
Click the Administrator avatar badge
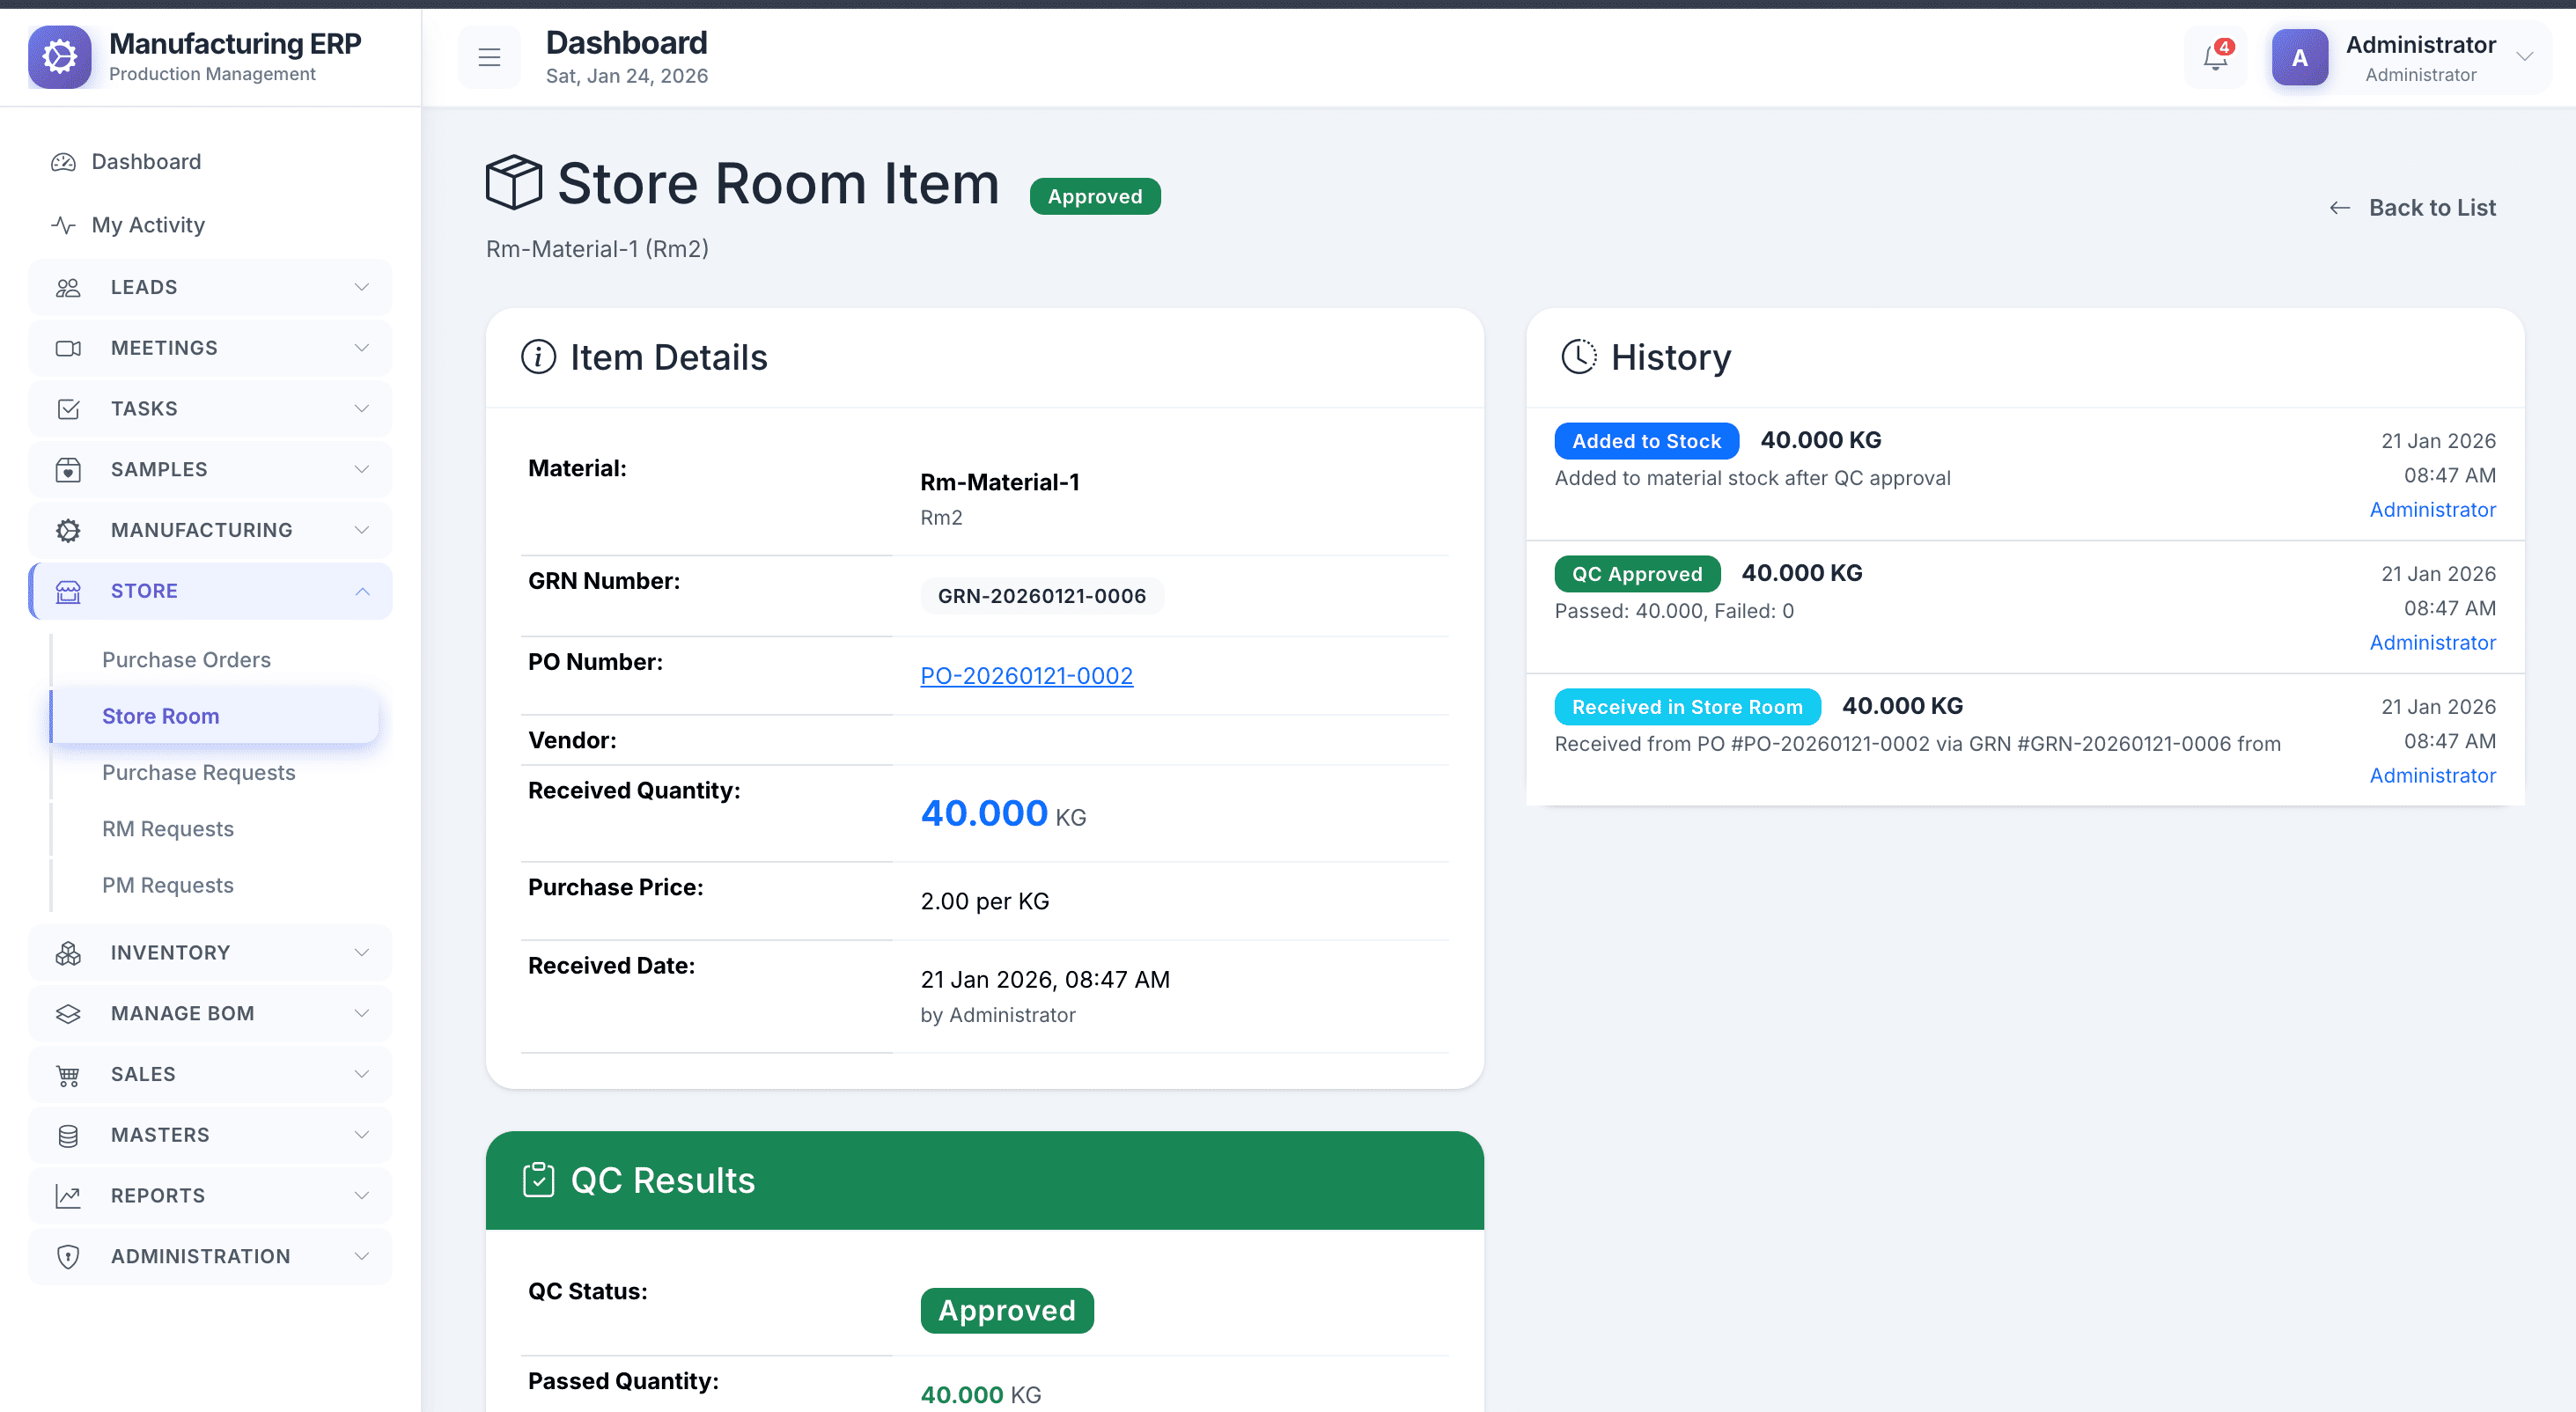click(x=2299, y=58)
